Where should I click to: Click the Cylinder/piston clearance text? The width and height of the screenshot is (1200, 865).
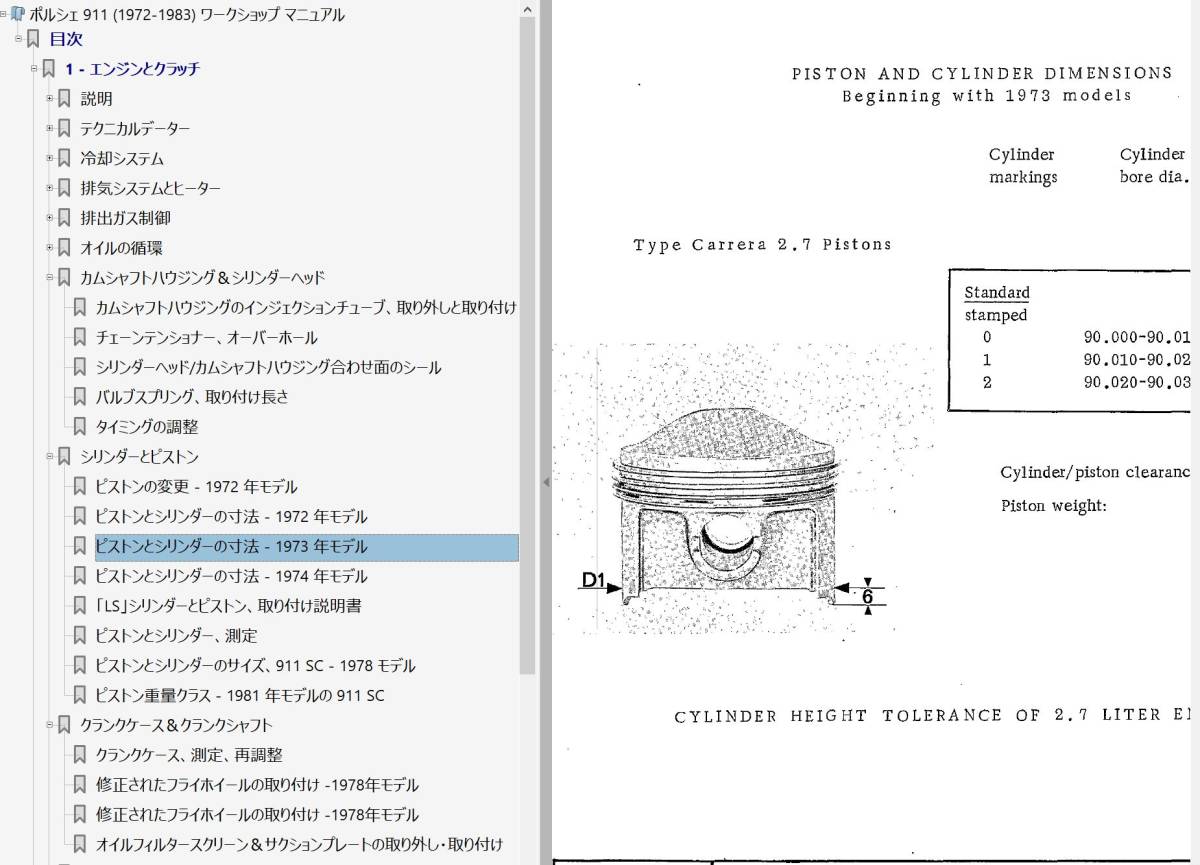tap(1094, 473)
